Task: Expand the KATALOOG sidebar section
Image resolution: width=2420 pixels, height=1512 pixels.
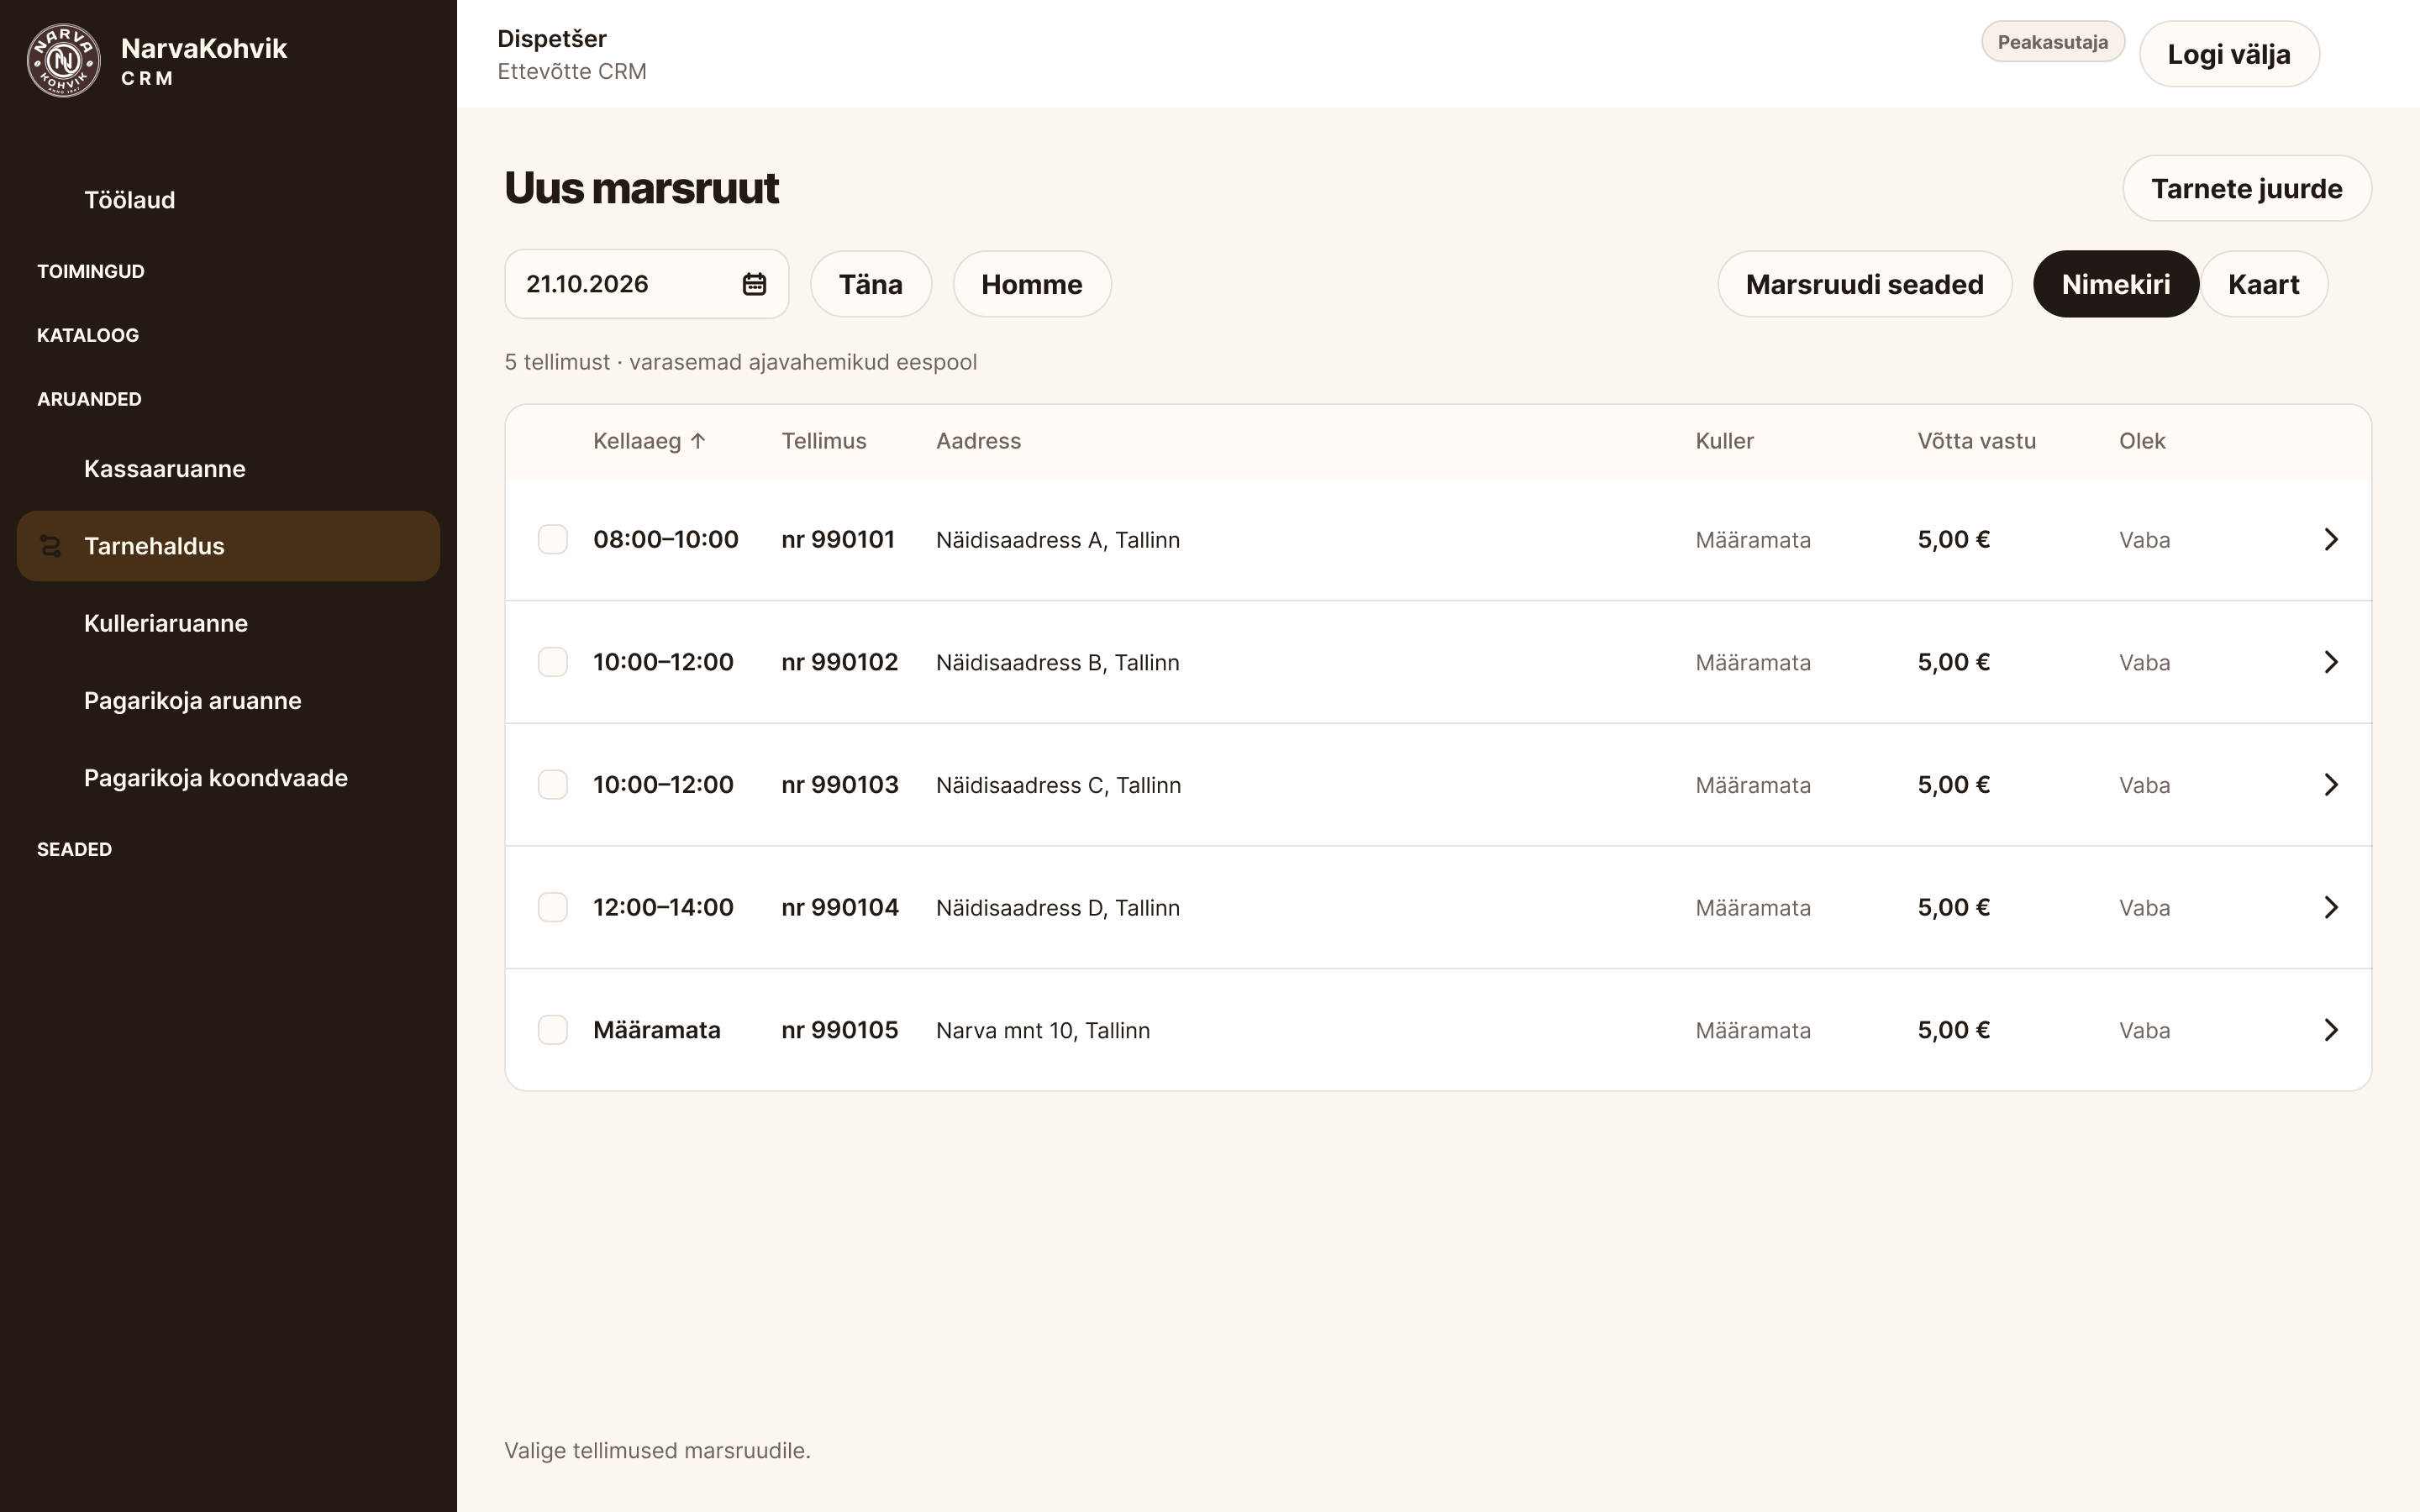Action: point(88,336)
